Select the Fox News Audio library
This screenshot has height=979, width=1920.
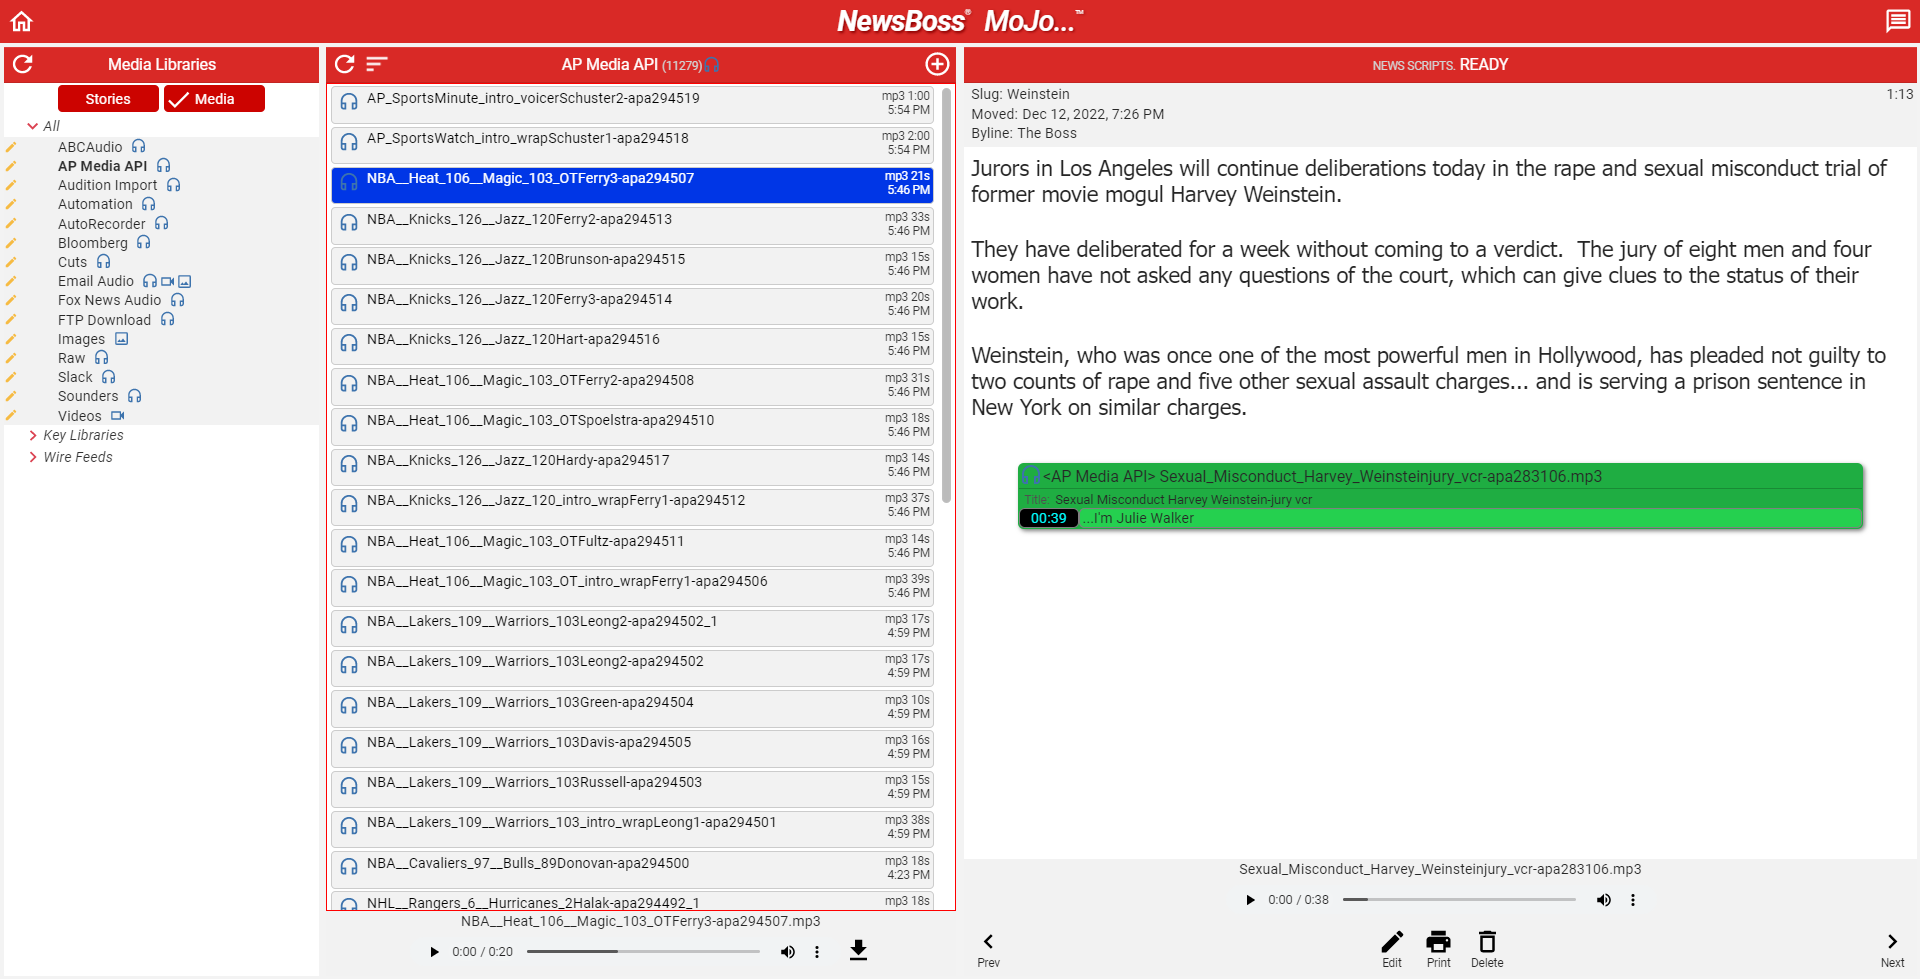(109, 300)
